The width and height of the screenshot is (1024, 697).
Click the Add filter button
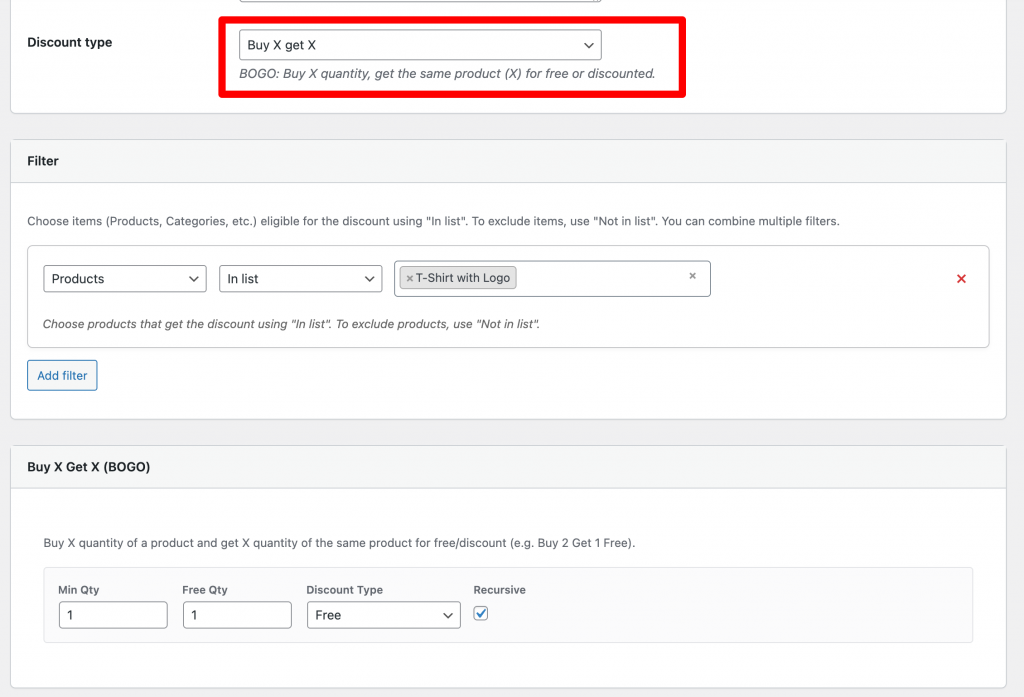tap(62, 376)
